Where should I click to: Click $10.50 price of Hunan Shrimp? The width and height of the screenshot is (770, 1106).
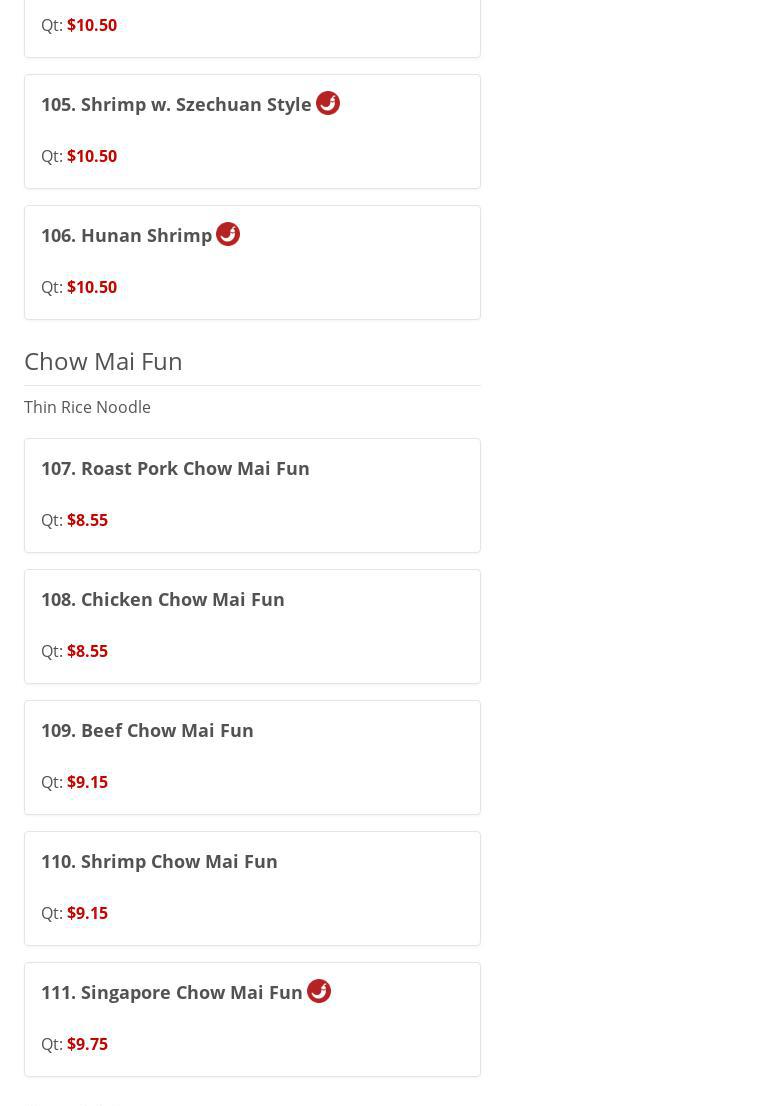pyautogui.click(x=92, y=287)
